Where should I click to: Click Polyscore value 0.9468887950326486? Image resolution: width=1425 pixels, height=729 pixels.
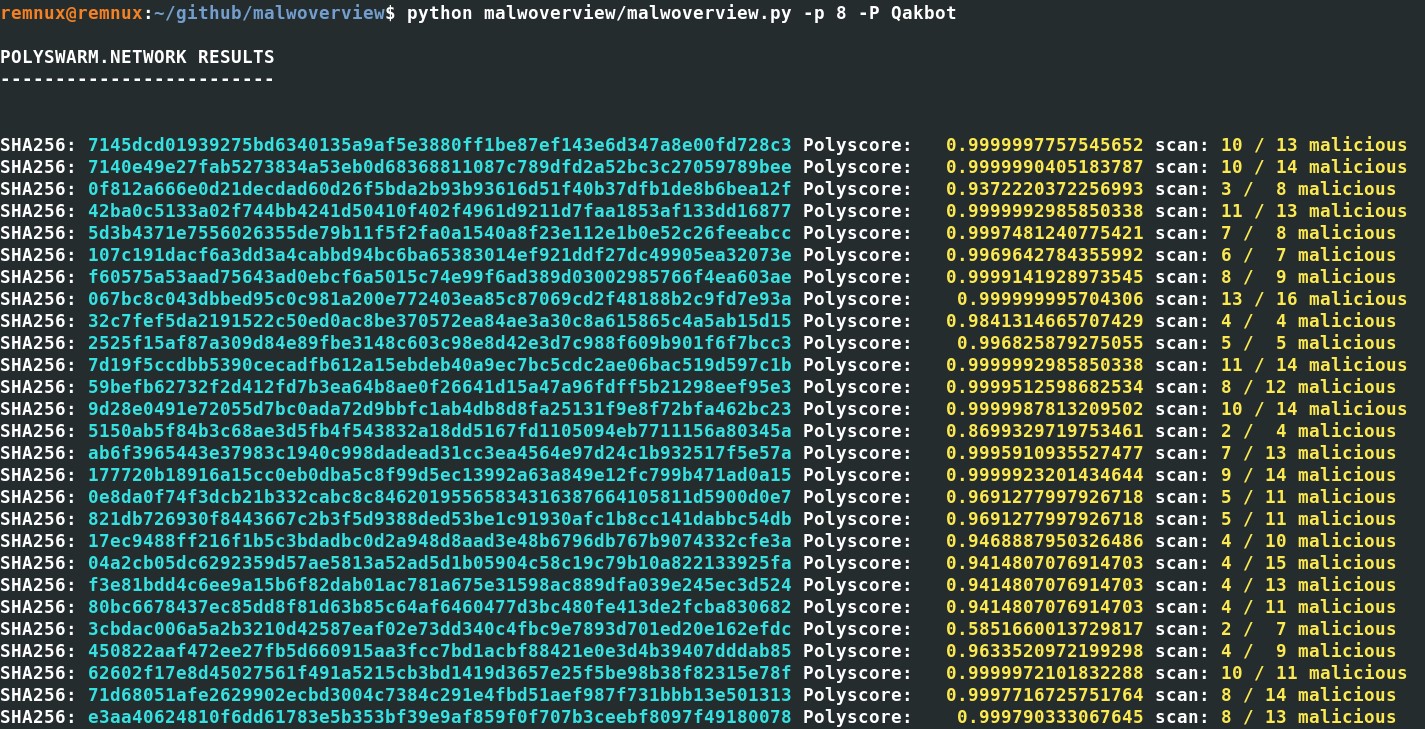(x=1044, y=541)
